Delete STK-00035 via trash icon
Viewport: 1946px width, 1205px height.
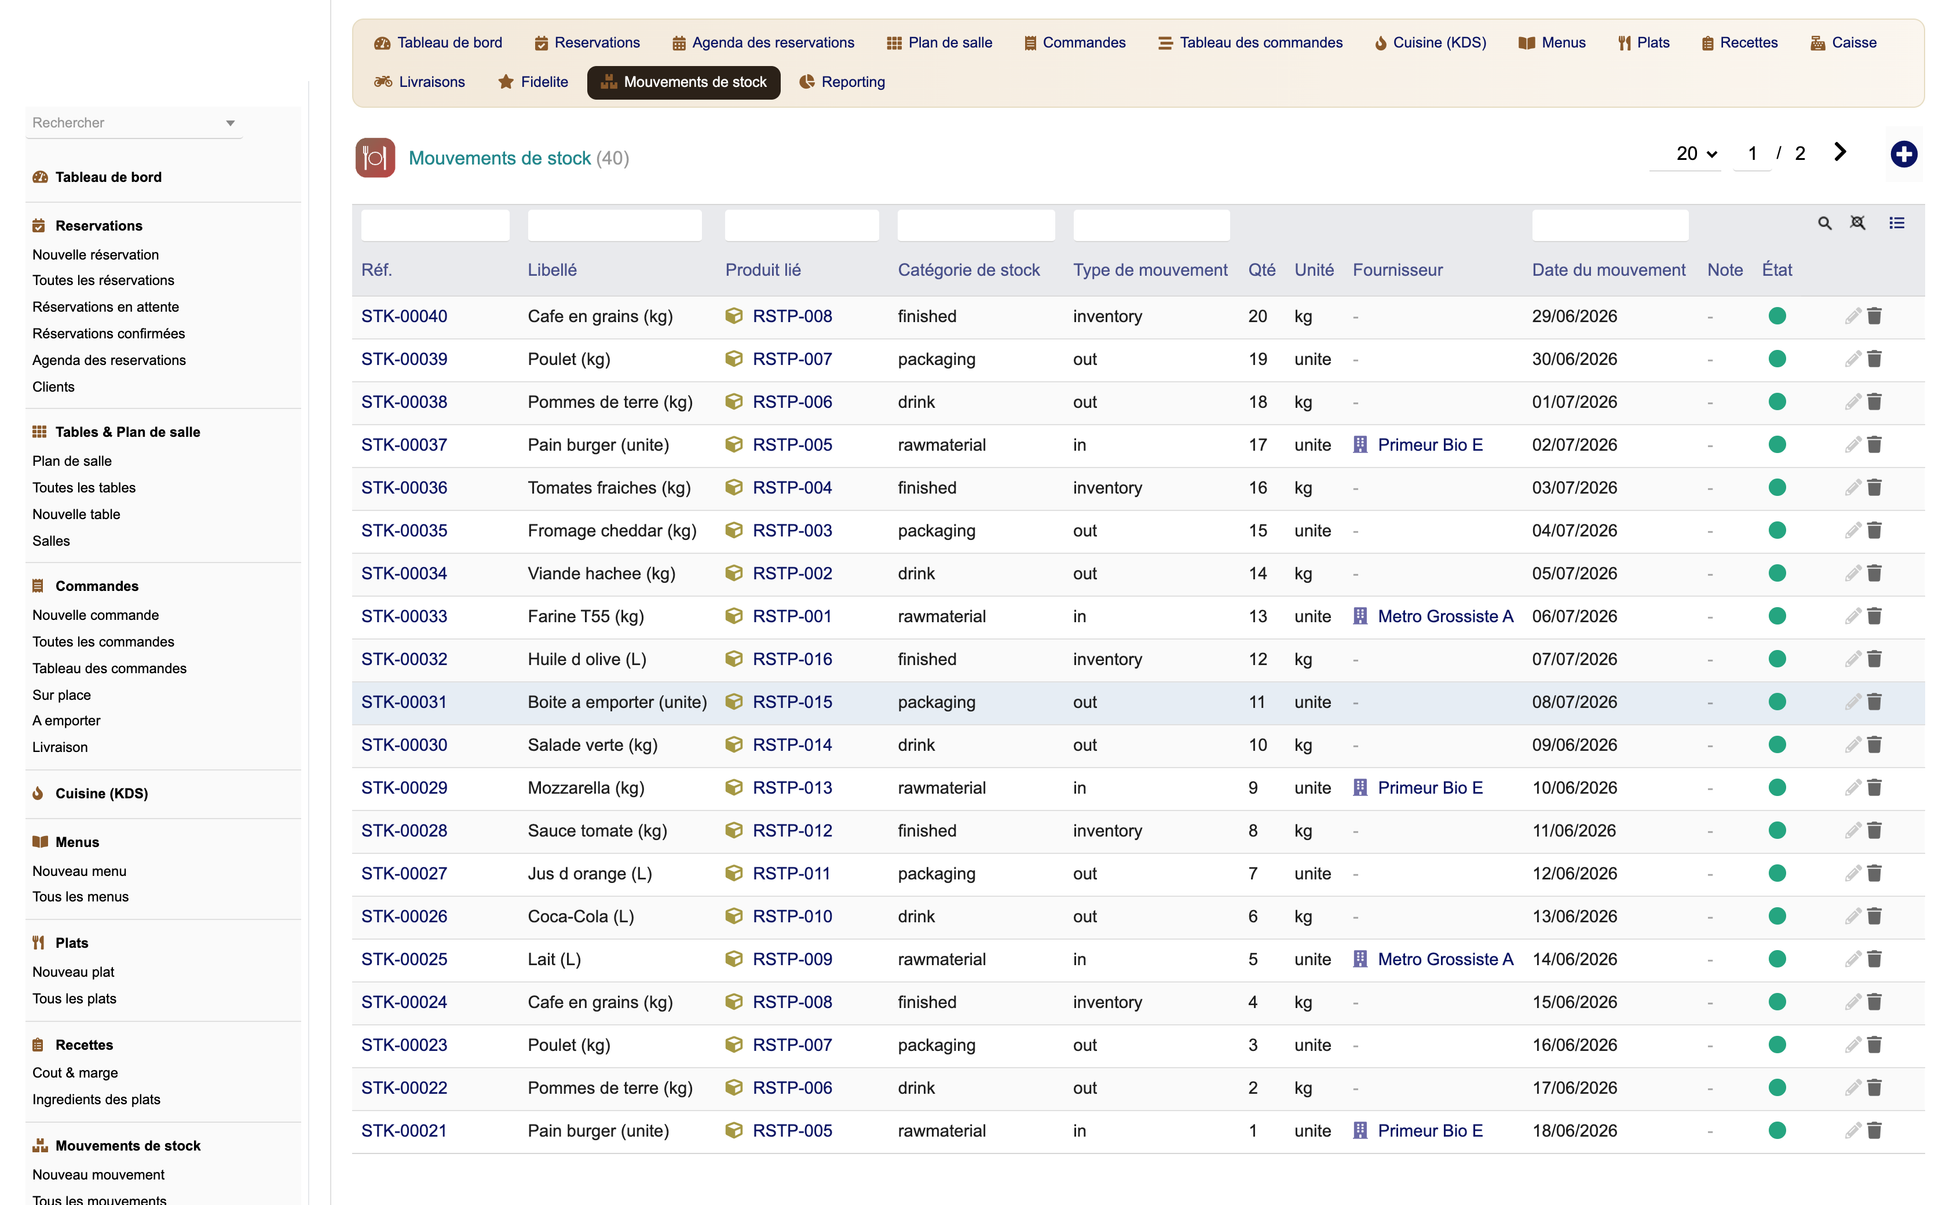tap(1875, 531)
